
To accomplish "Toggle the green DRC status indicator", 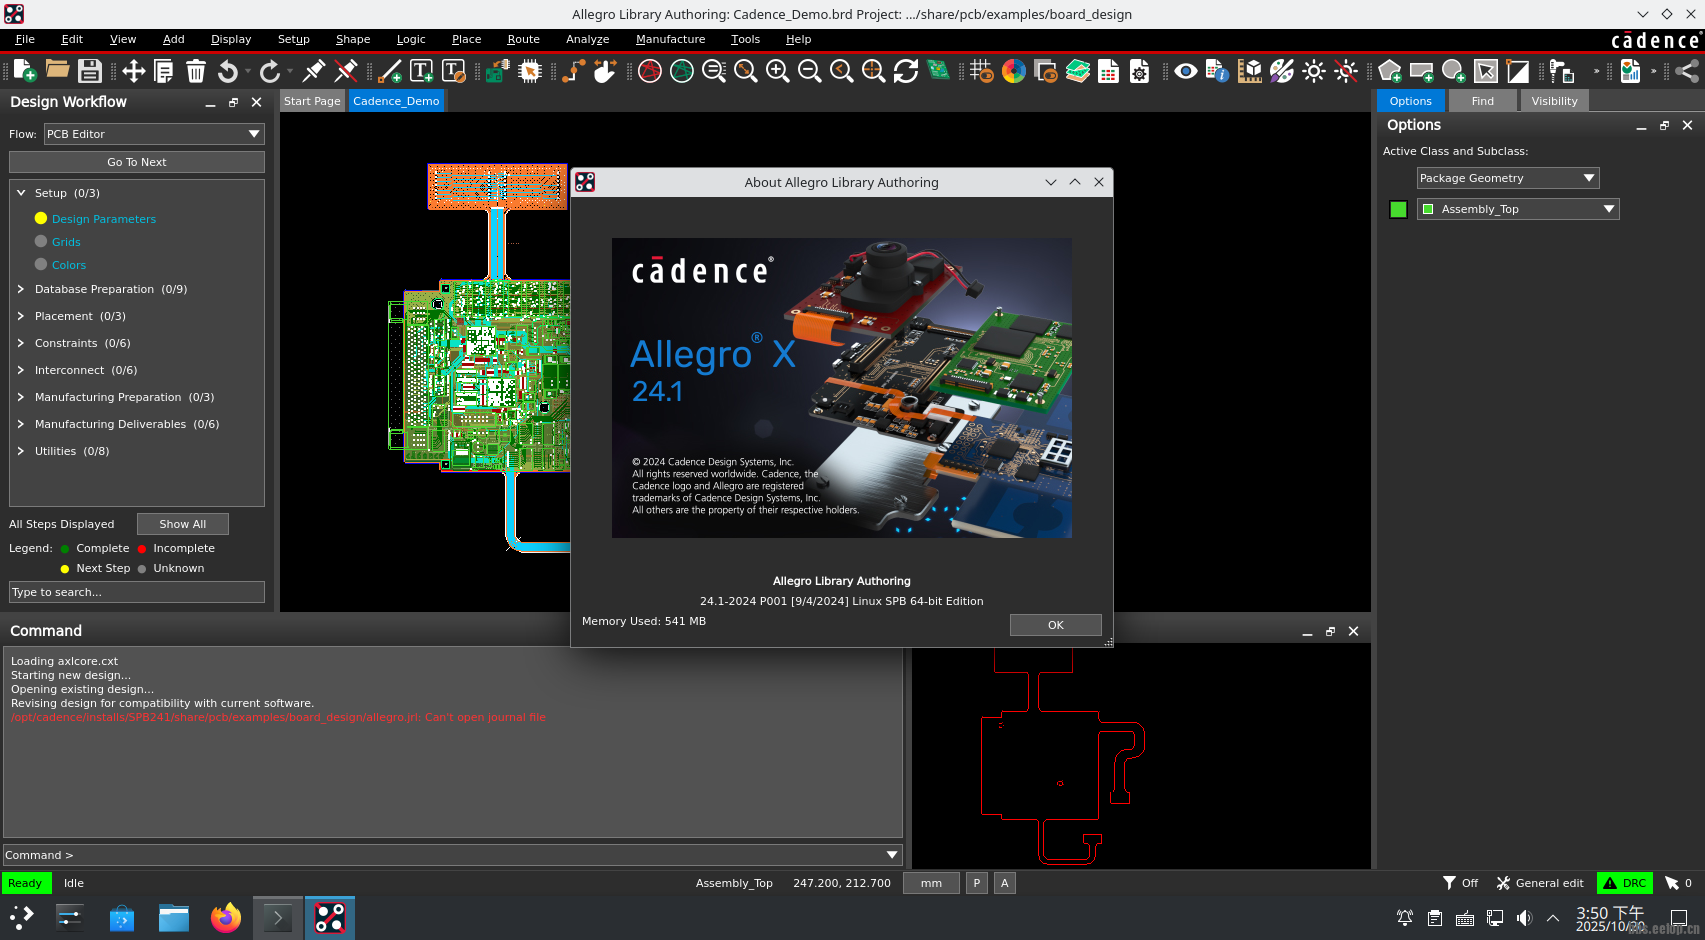I will tap(1624, 883).
